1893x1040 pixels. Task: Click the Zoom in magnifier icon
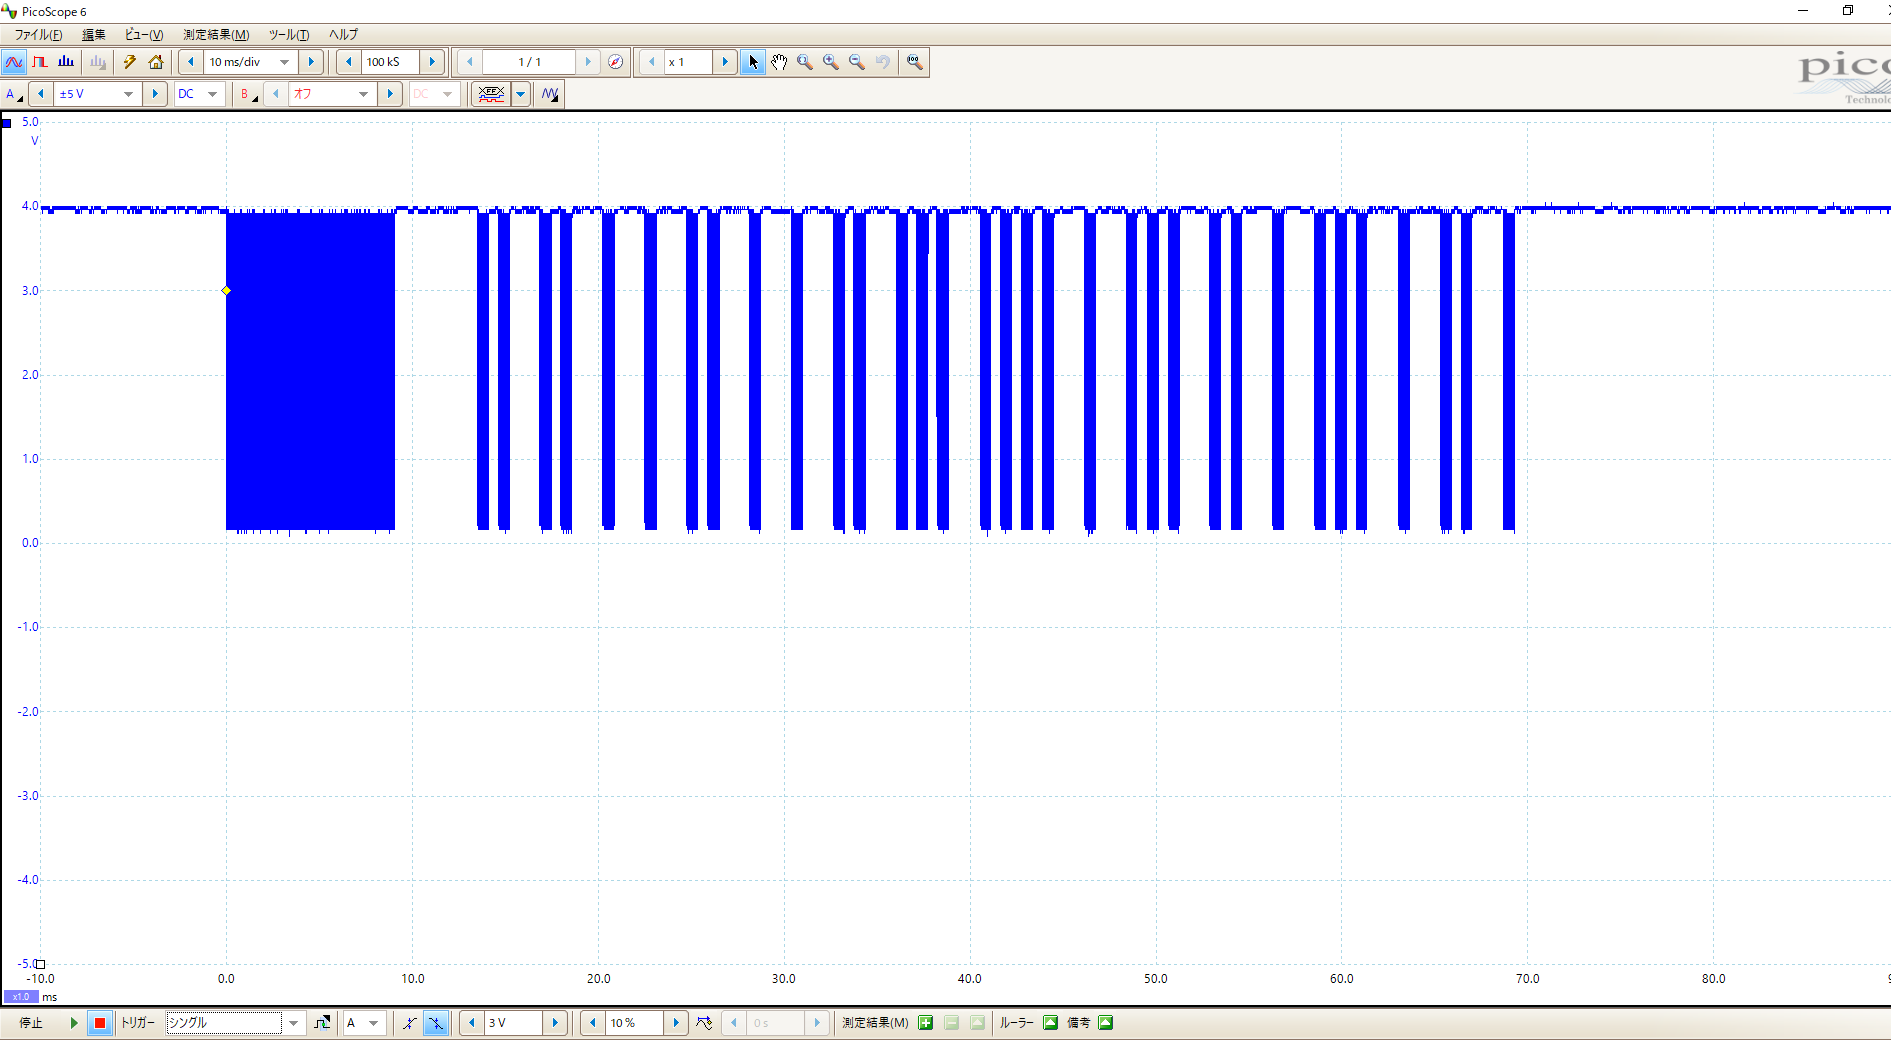(x=831, y=62)
